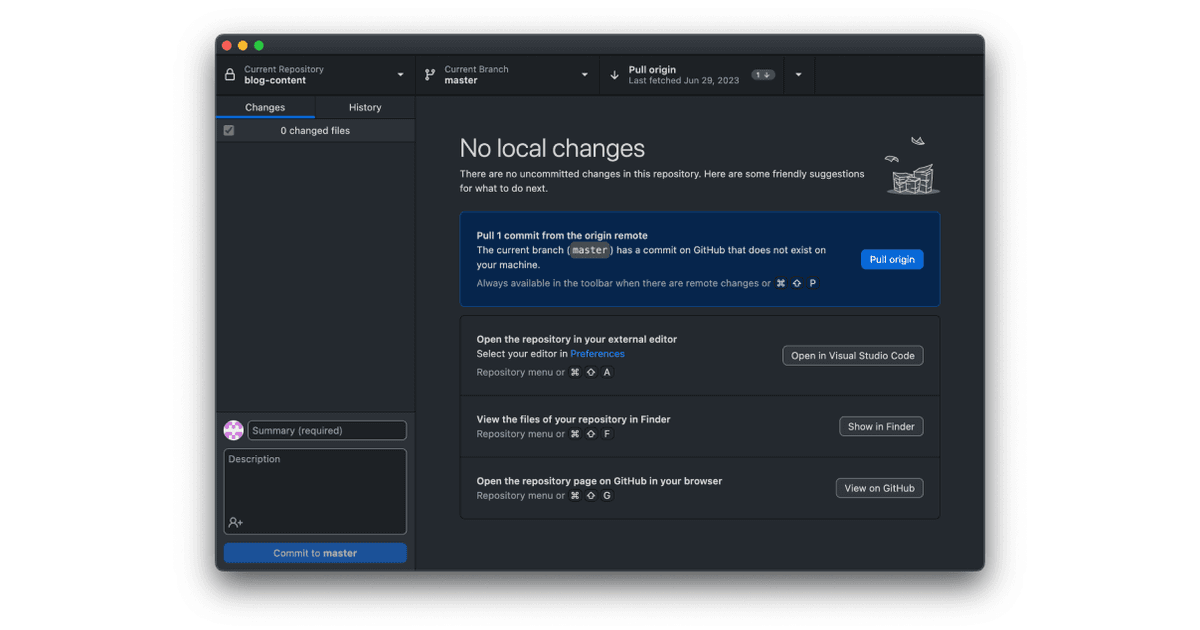Viewport: 1200px width, 630px height.
Task: Open the Preferences link
Action: (597, 354)
